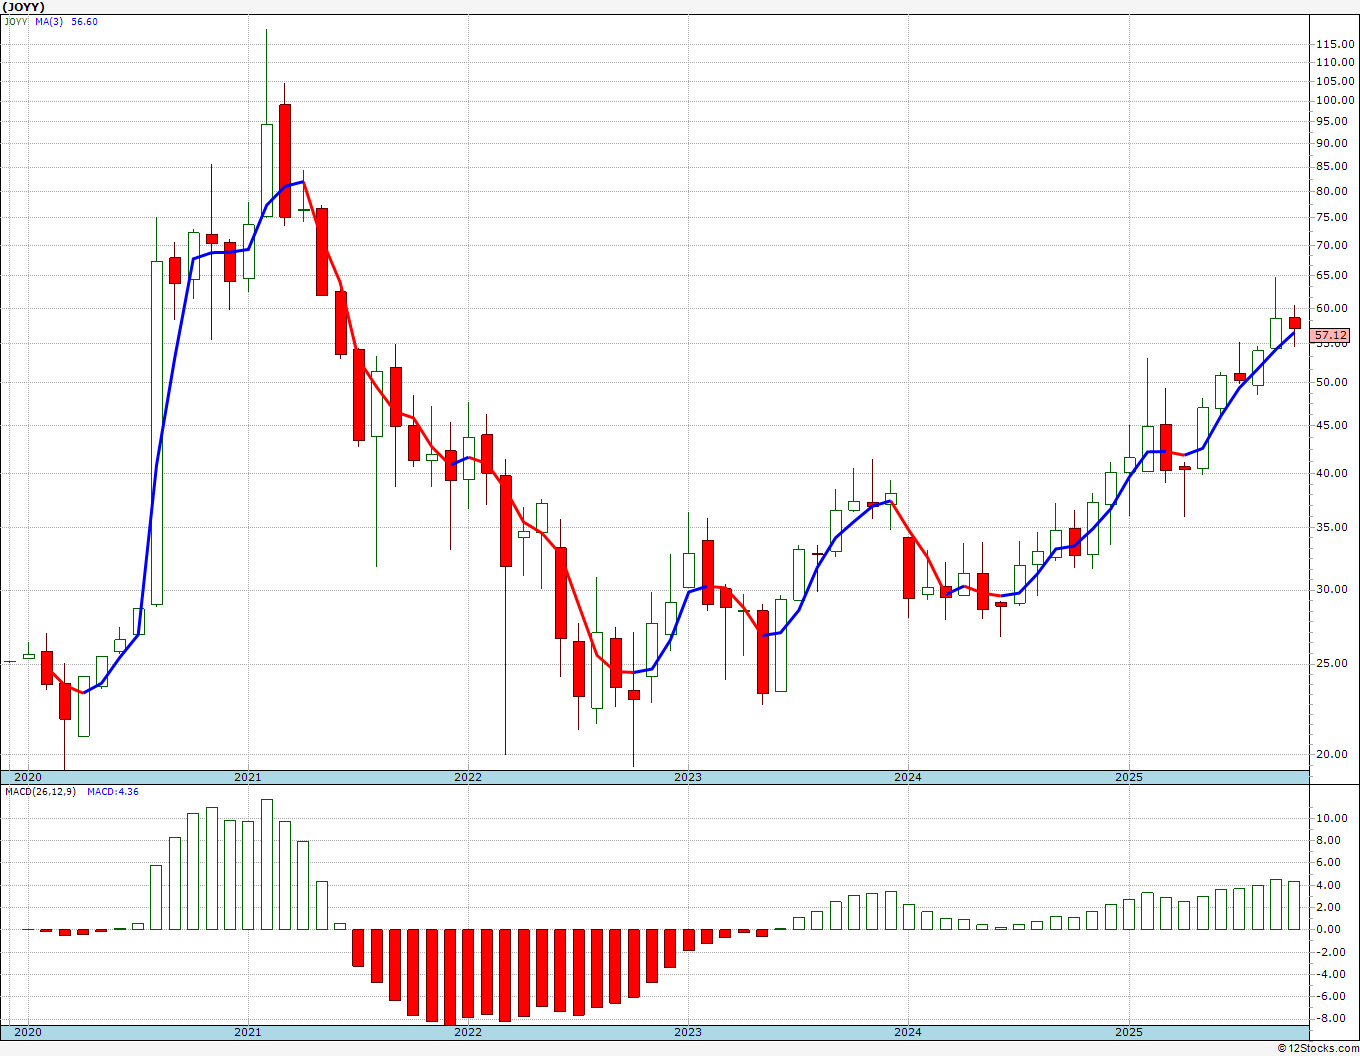Click the lowest red MACD bar near 2022
Screen dimensions: 1360x1056
tap(450, 977)
